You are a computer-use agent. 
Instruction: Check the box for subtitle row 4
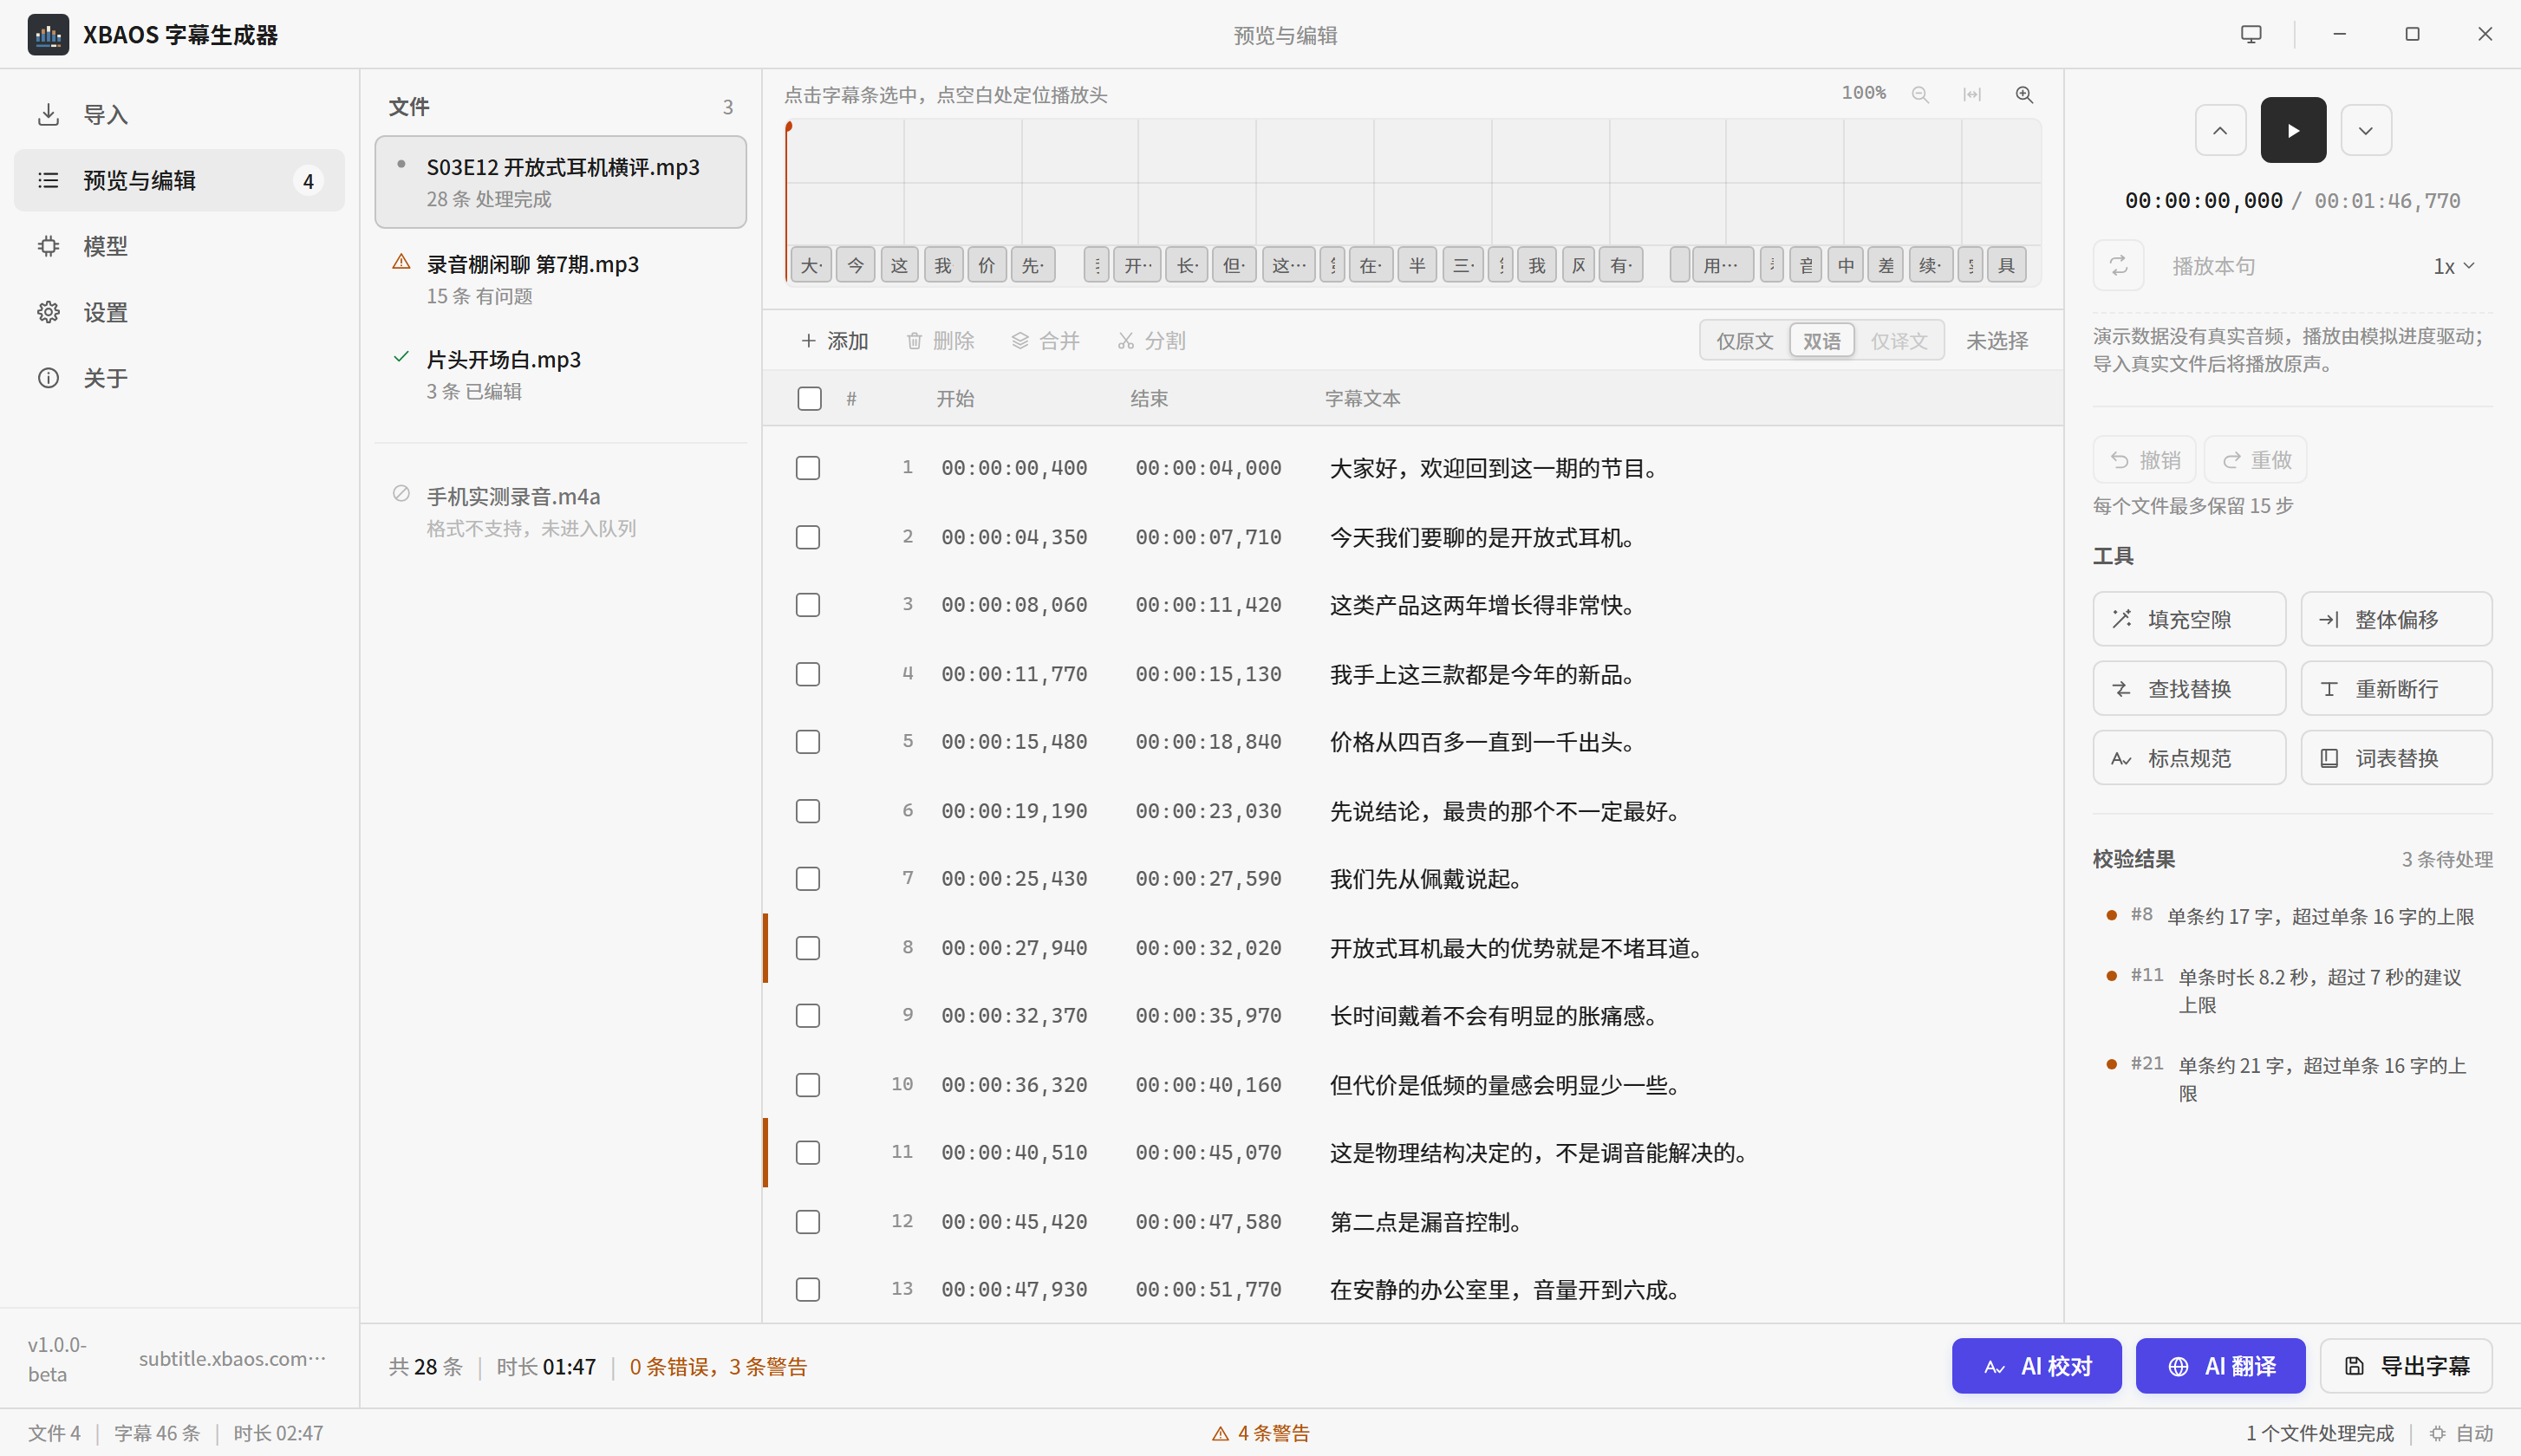click(x=808, y=674)
